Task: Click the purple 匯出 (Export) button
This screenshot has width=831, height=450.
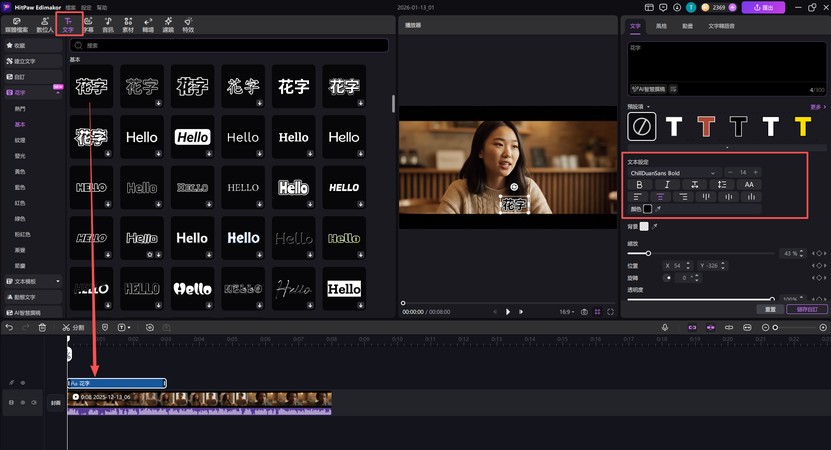Action: (765, 7)
